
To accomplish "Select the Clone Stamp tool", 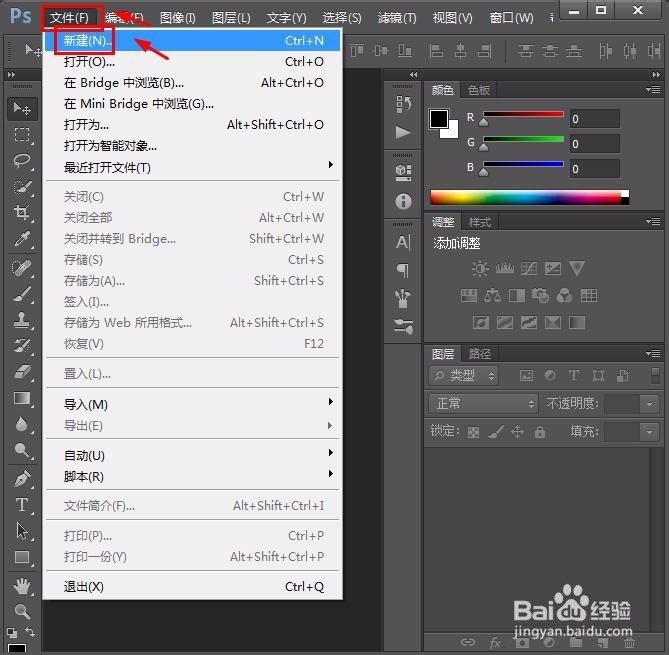I will tap(22, 320).
